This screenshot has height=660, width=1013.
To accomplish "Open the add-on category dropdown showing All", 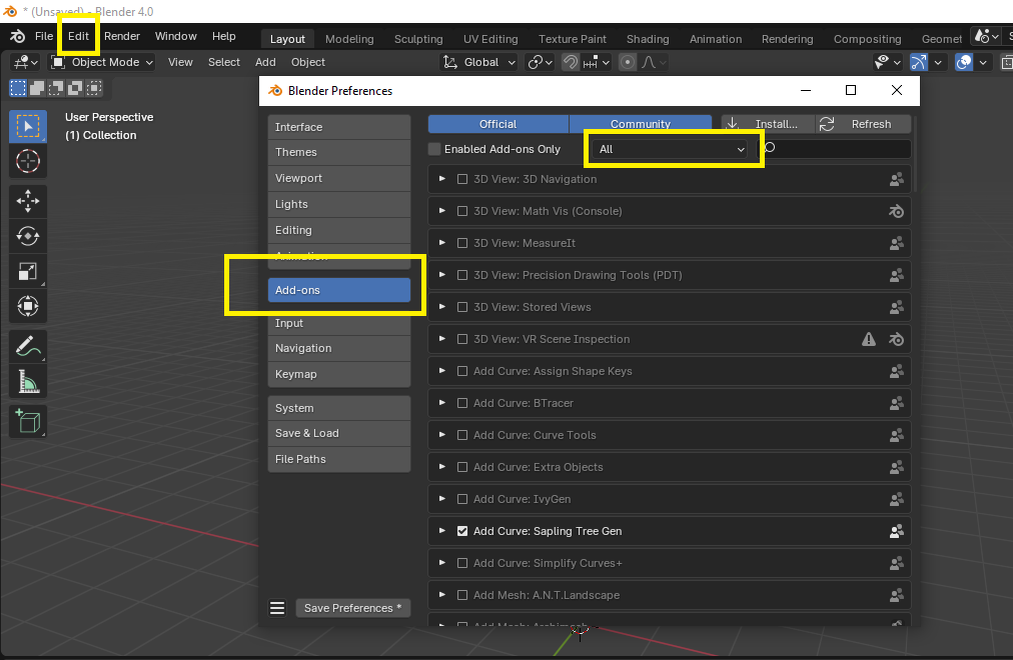I will 669,149.
